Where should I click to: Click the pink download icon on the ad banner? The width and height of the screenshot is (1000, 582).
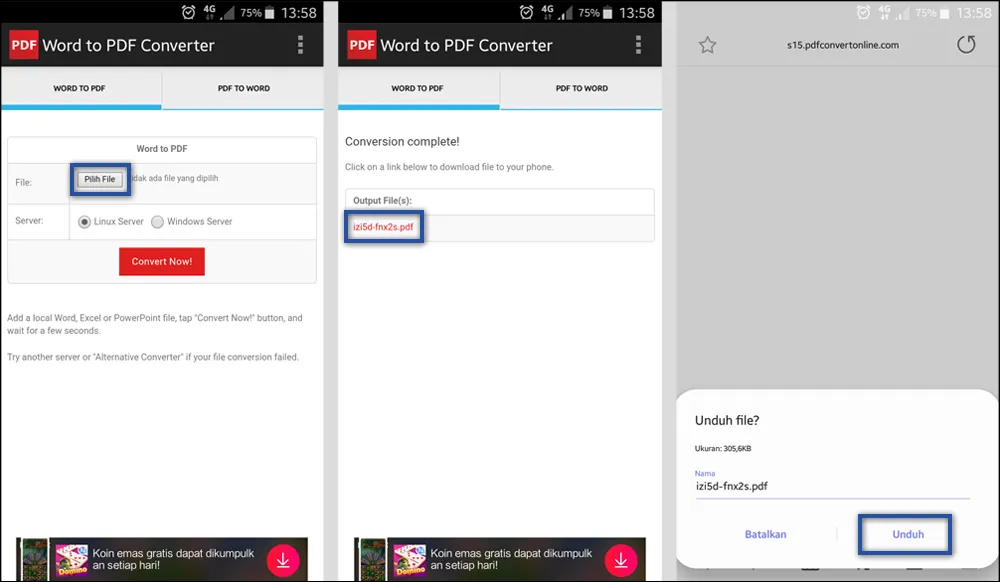click(284, 560)
